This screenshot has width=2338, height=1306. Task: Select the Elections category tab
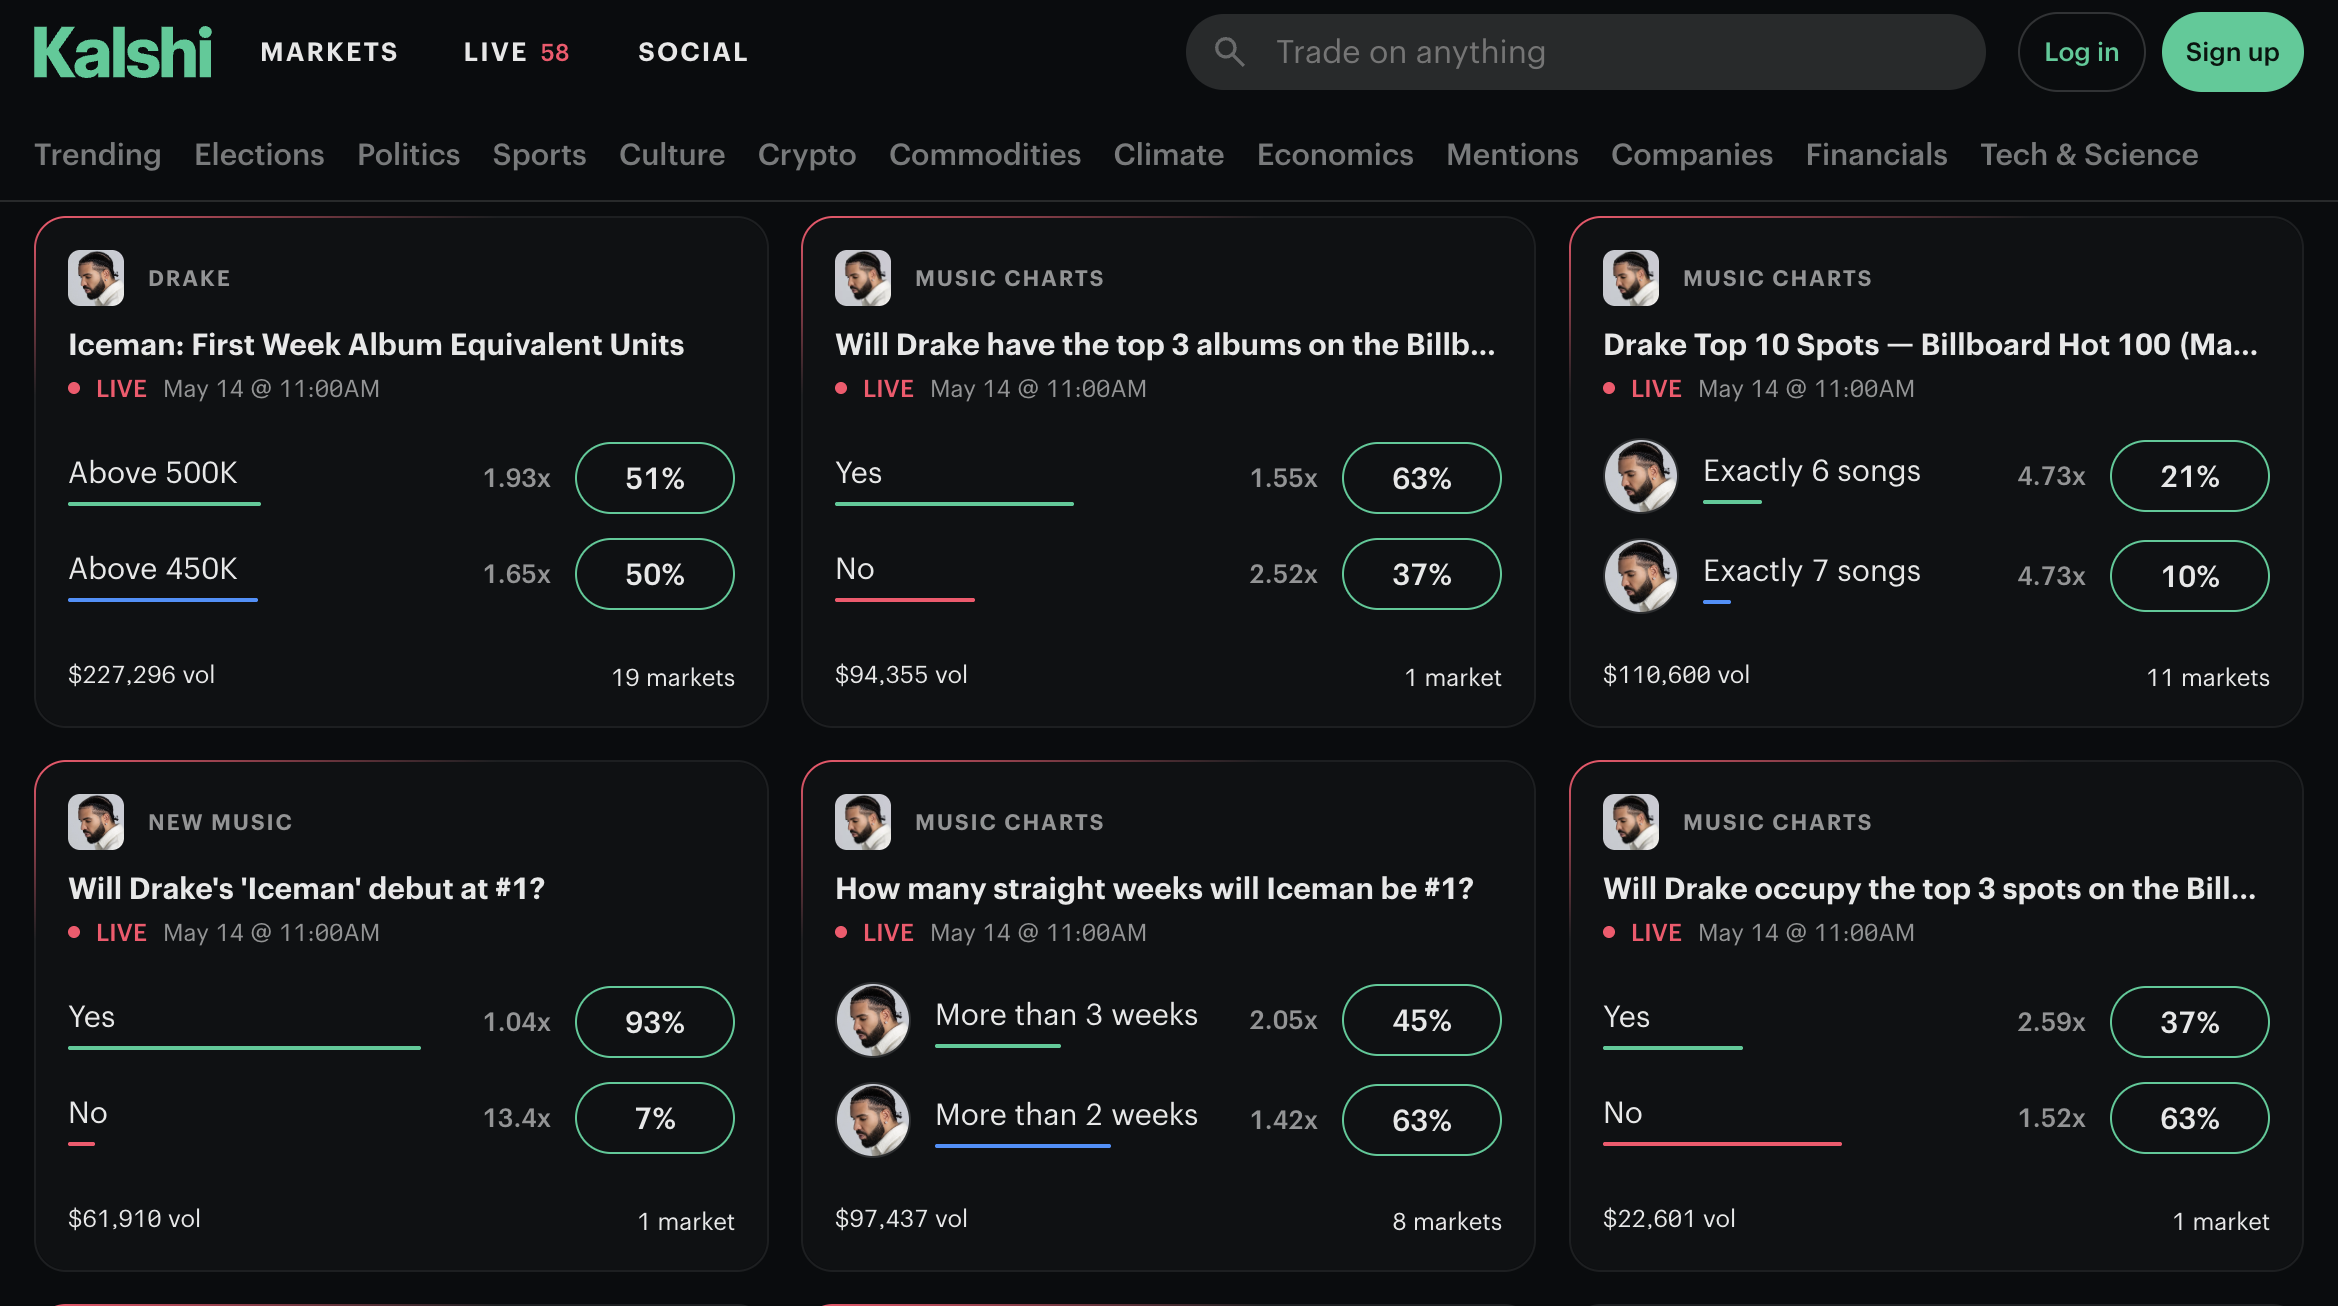[259, 154]
